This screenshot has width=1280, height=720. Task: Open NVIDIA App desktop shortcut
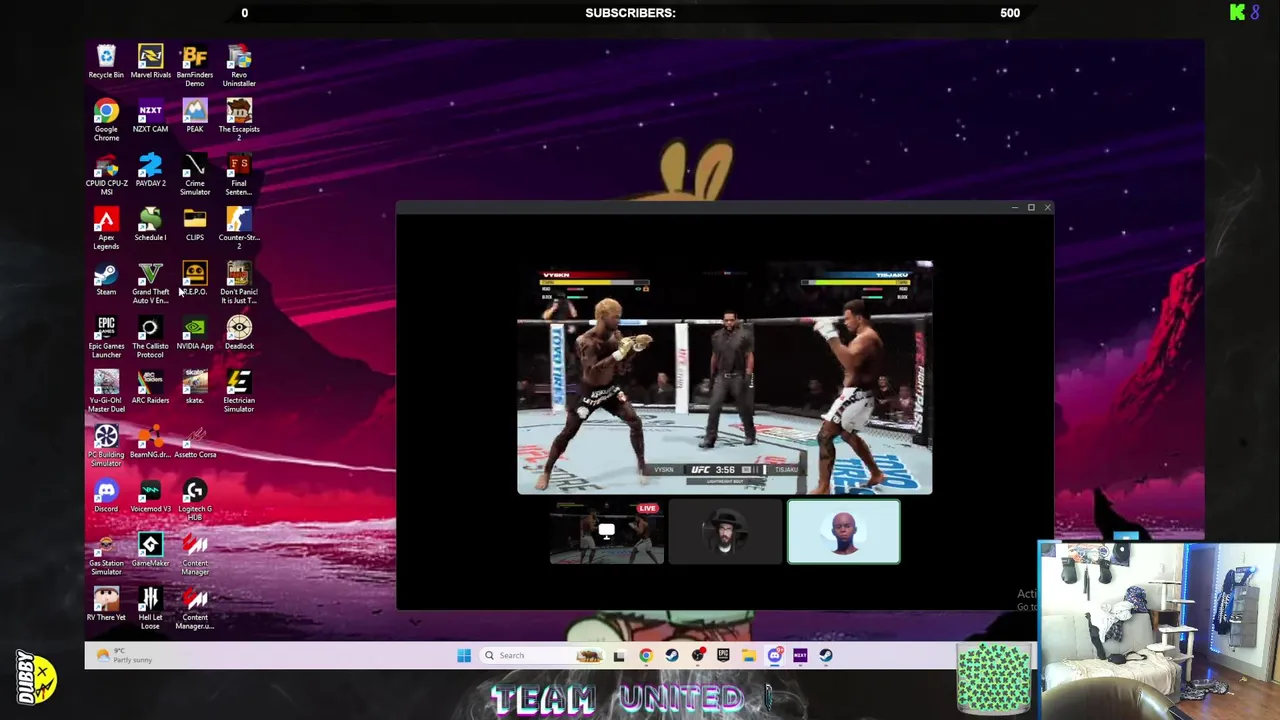click(x=195, y=333)
